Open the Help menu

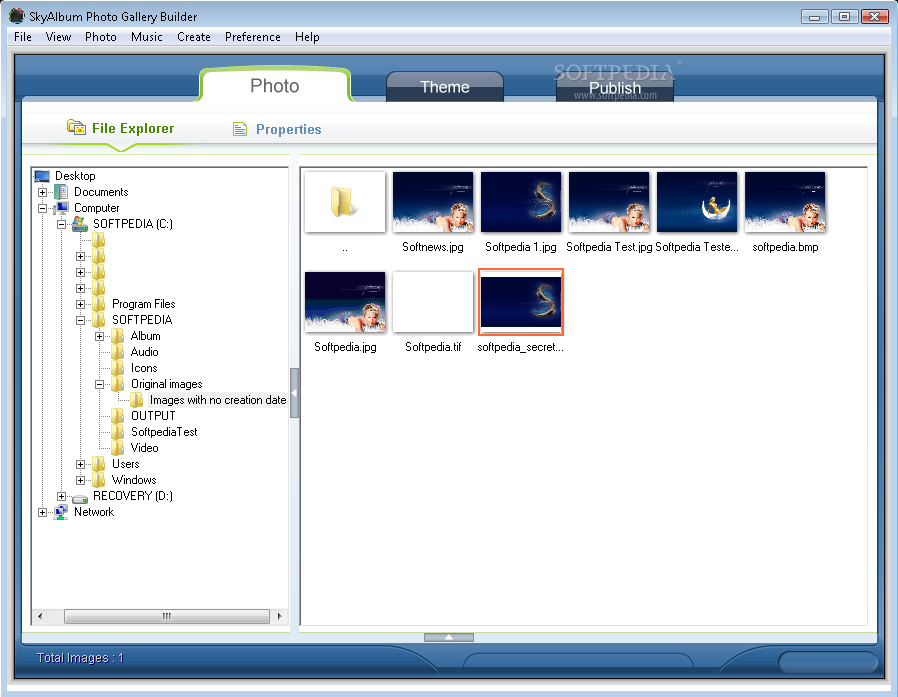[307, 37]
